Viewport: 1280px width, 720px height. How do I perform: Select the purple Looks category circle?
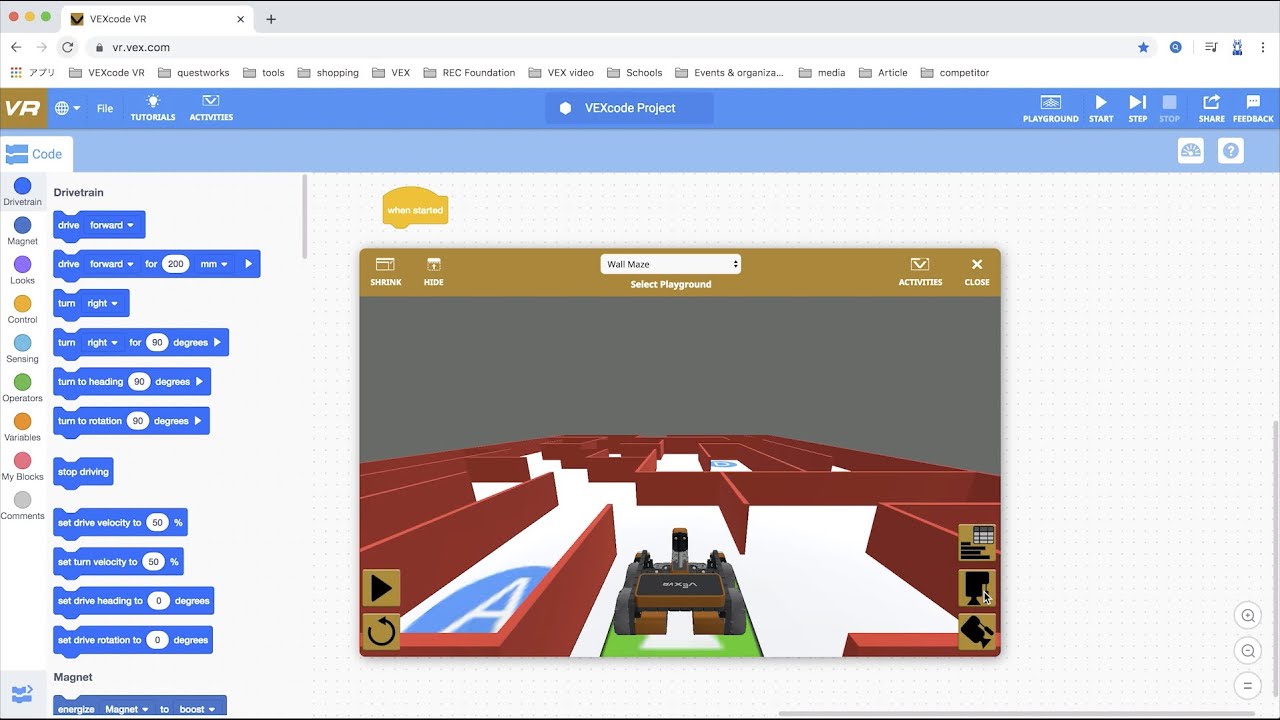click(22, 264)
